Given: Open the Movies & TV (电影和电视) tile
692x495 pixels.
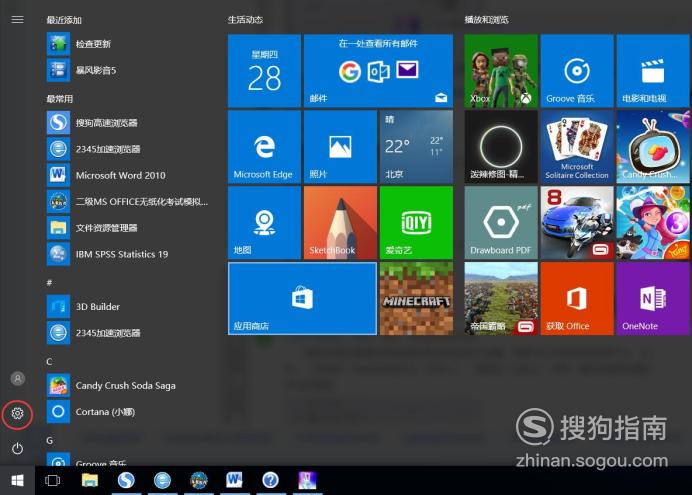Looking at the screenshot, I should pyautogui.click(x=653, y=71).
